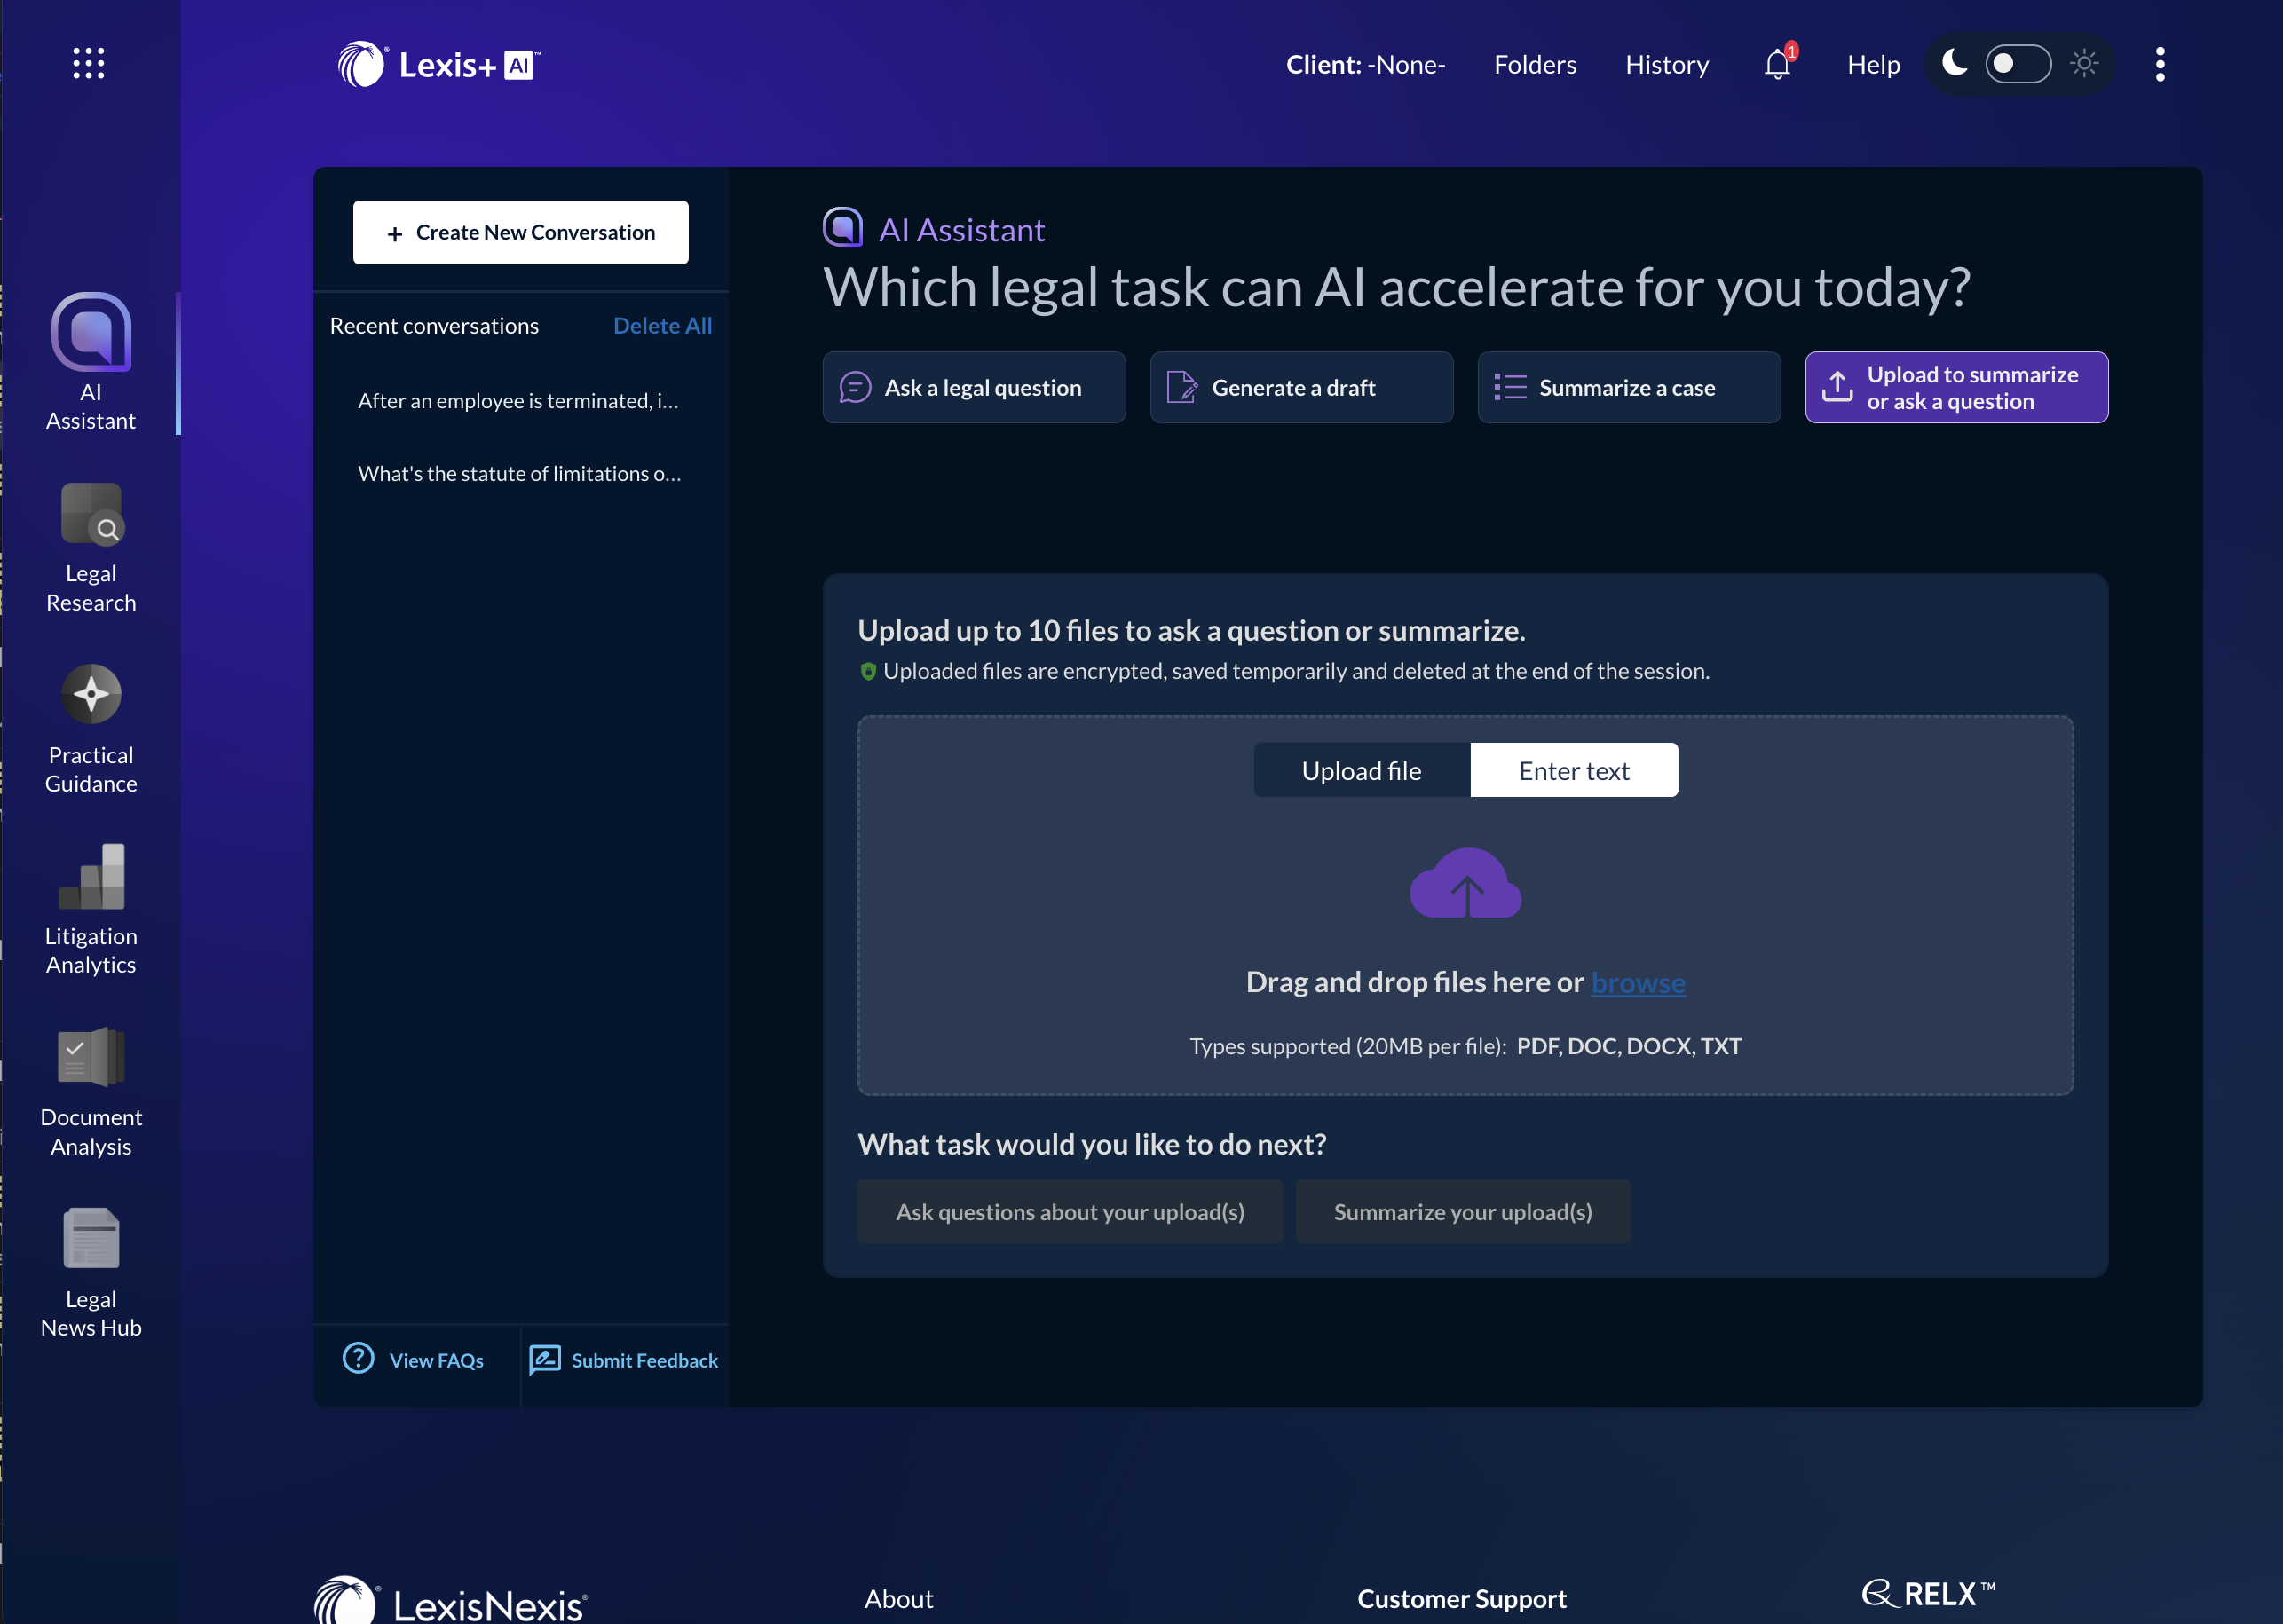This screenshot has width=2283, height=1624.
Task: Click Summarize your upload(s)
Action: [x=1463, y=1211]
